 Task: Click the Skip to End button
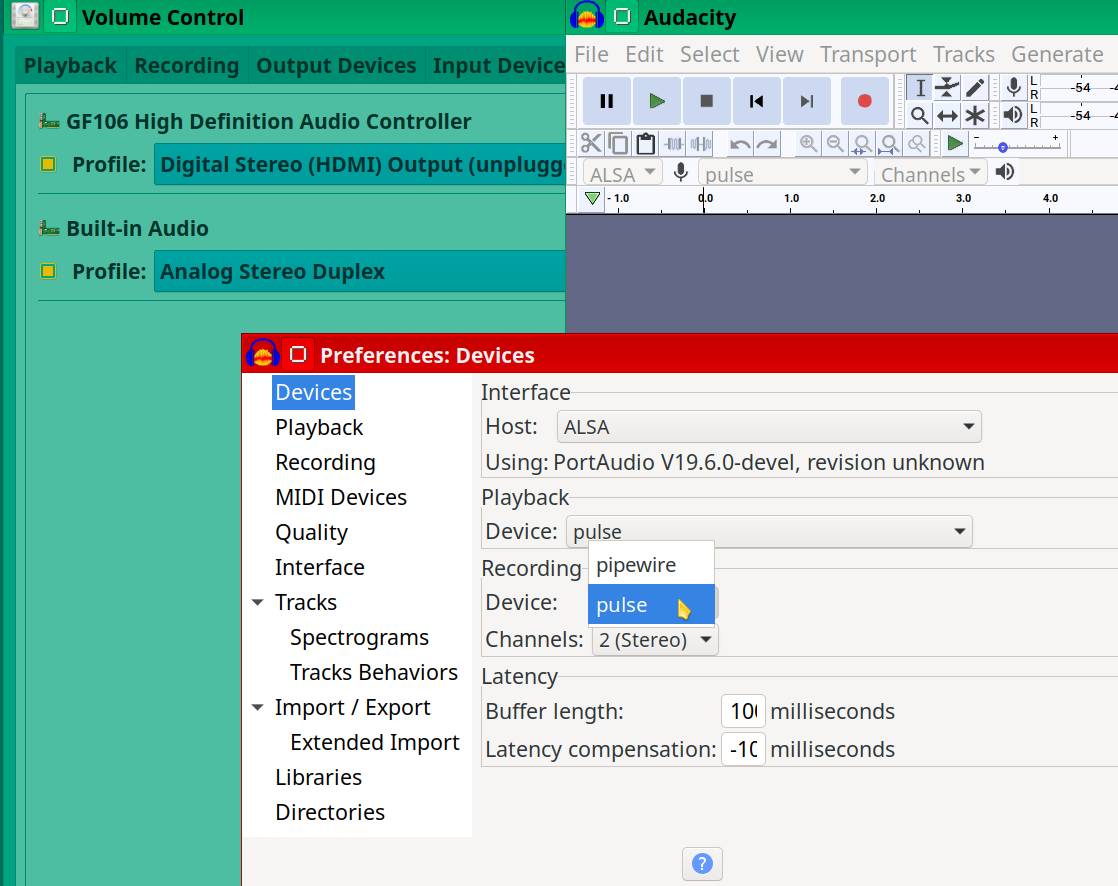(x=806, y=101)
